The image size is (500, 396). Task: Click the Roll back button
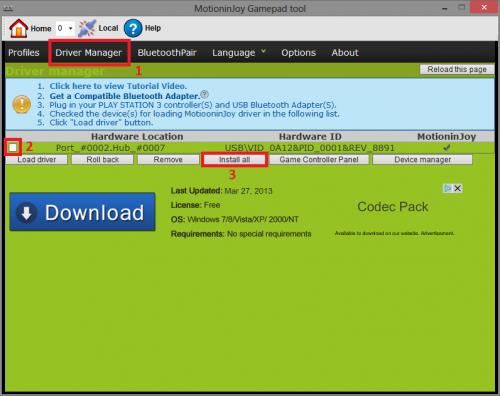[102, 160]
